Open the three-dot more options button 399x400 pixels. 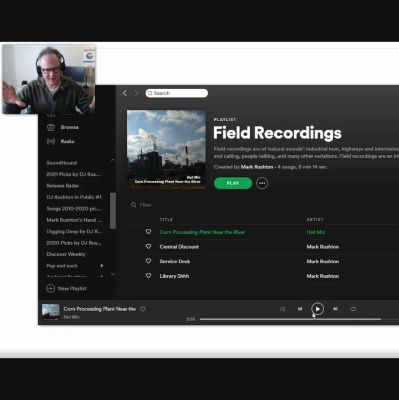point(262,183)
